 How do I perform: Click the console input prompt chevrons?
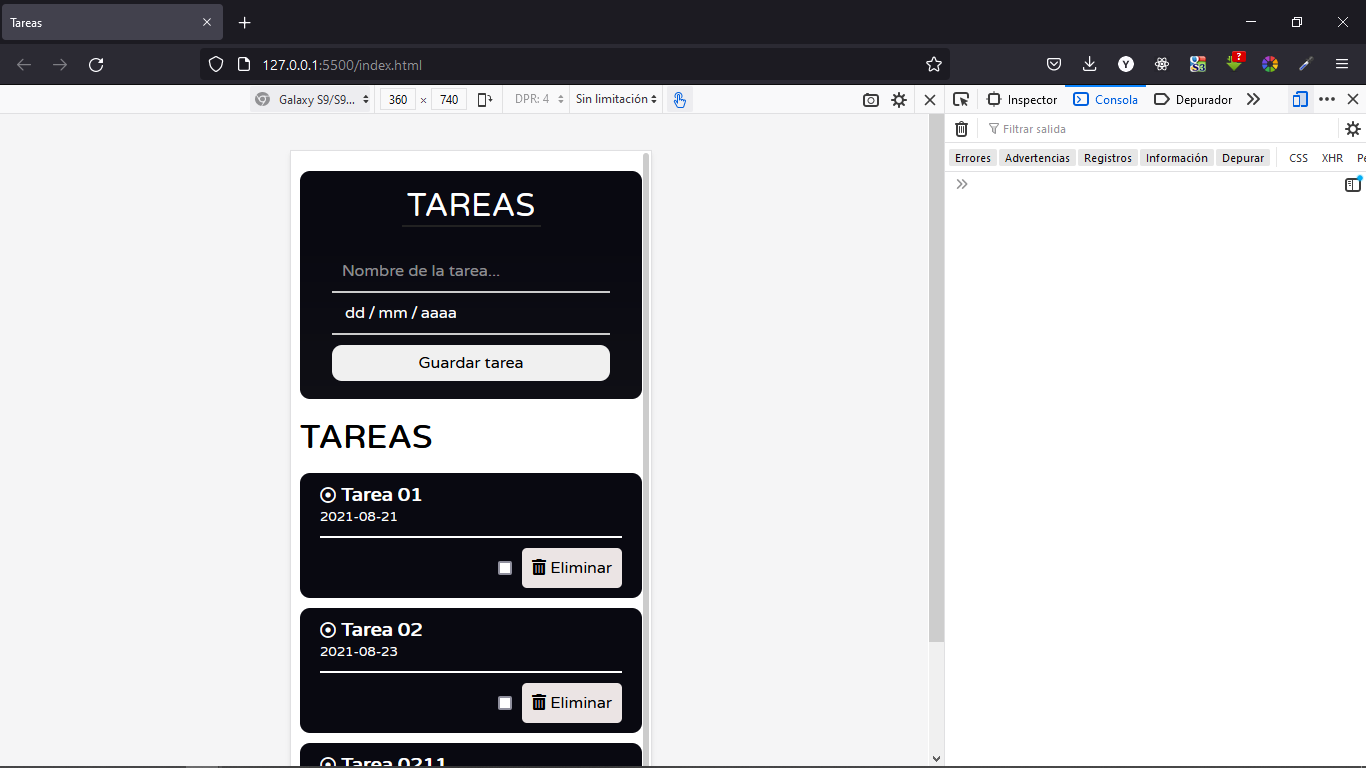(x=961, y=184)
